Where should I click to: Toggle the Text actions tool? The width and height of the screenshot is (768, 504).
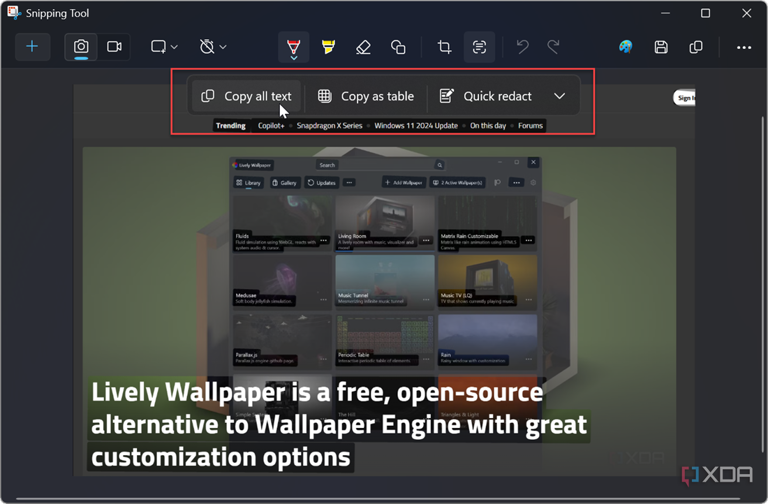479,47
